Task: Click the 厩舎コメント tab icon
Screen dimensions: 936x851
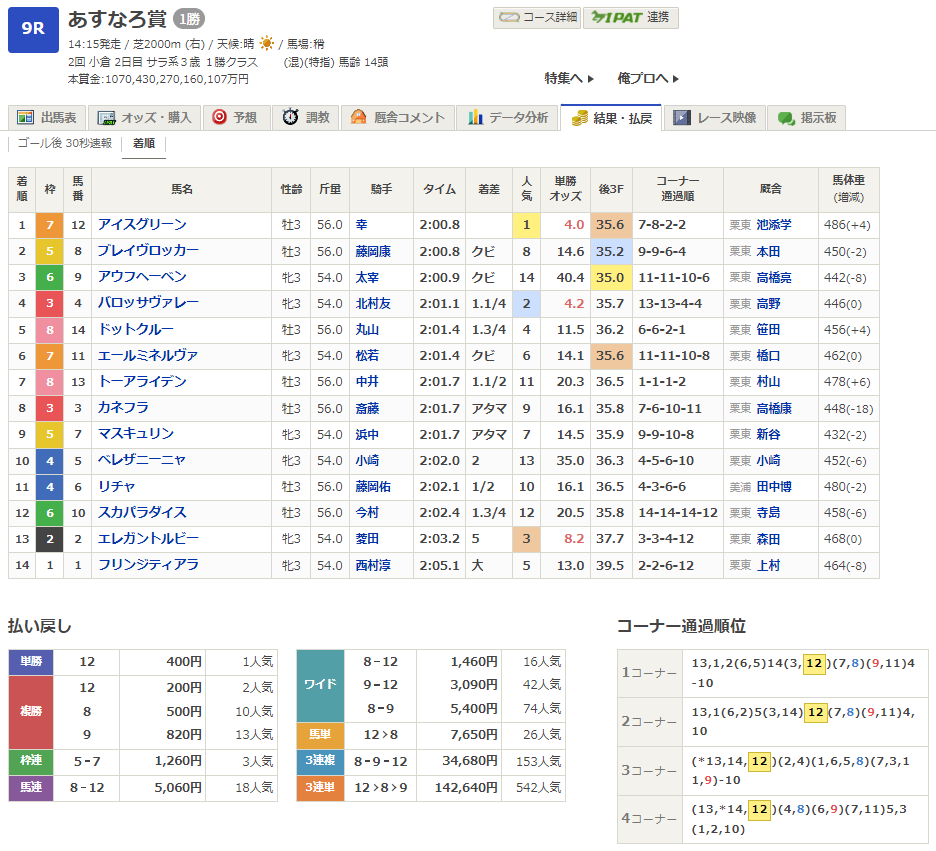Action: point(358,118)
